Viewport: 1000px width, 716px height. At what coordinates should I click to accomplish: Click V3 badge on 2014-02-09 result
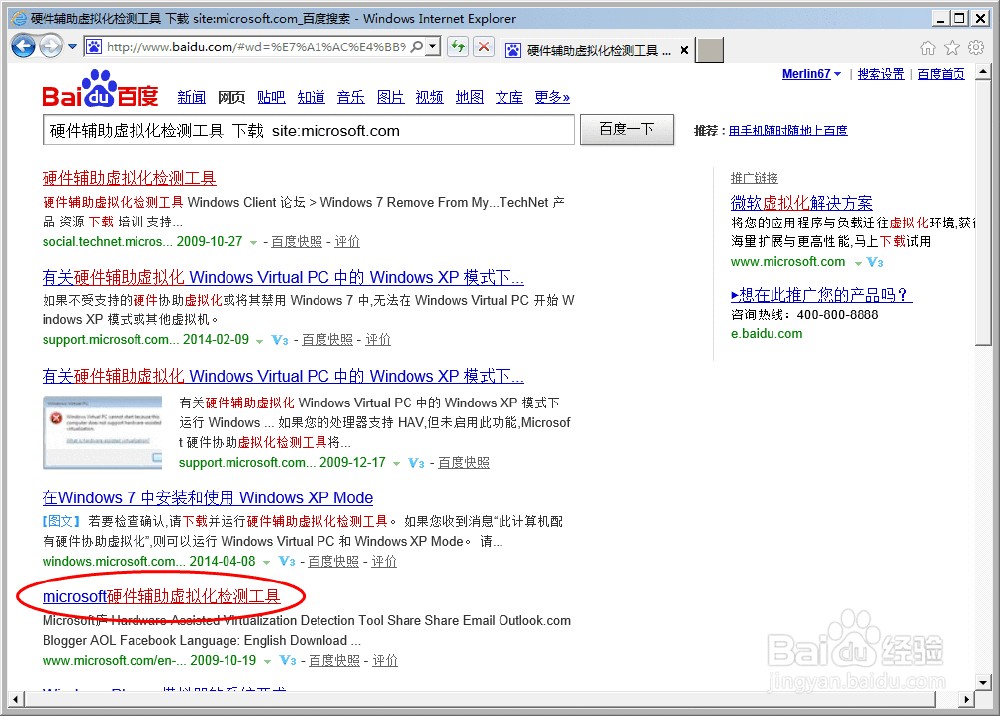click(x=280, y=340)
